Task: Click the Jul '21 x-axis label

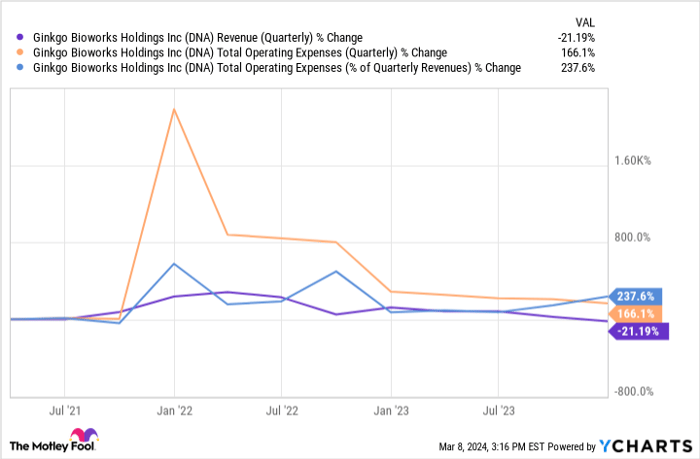Action: tap(65, 410)
